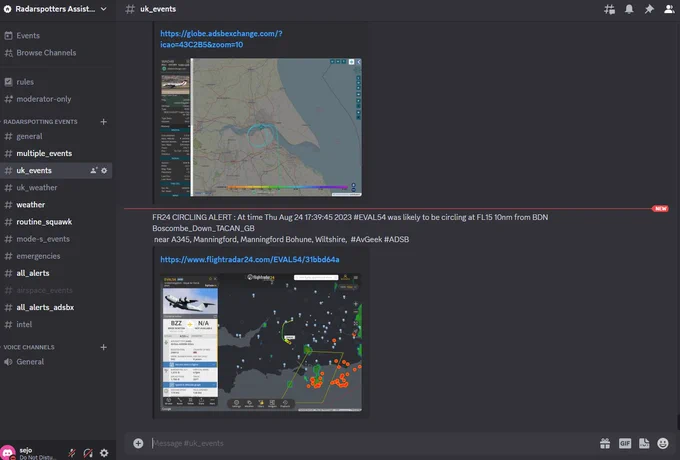Create a new voice channel
The image size is (680, 460).
pos(104,347)
